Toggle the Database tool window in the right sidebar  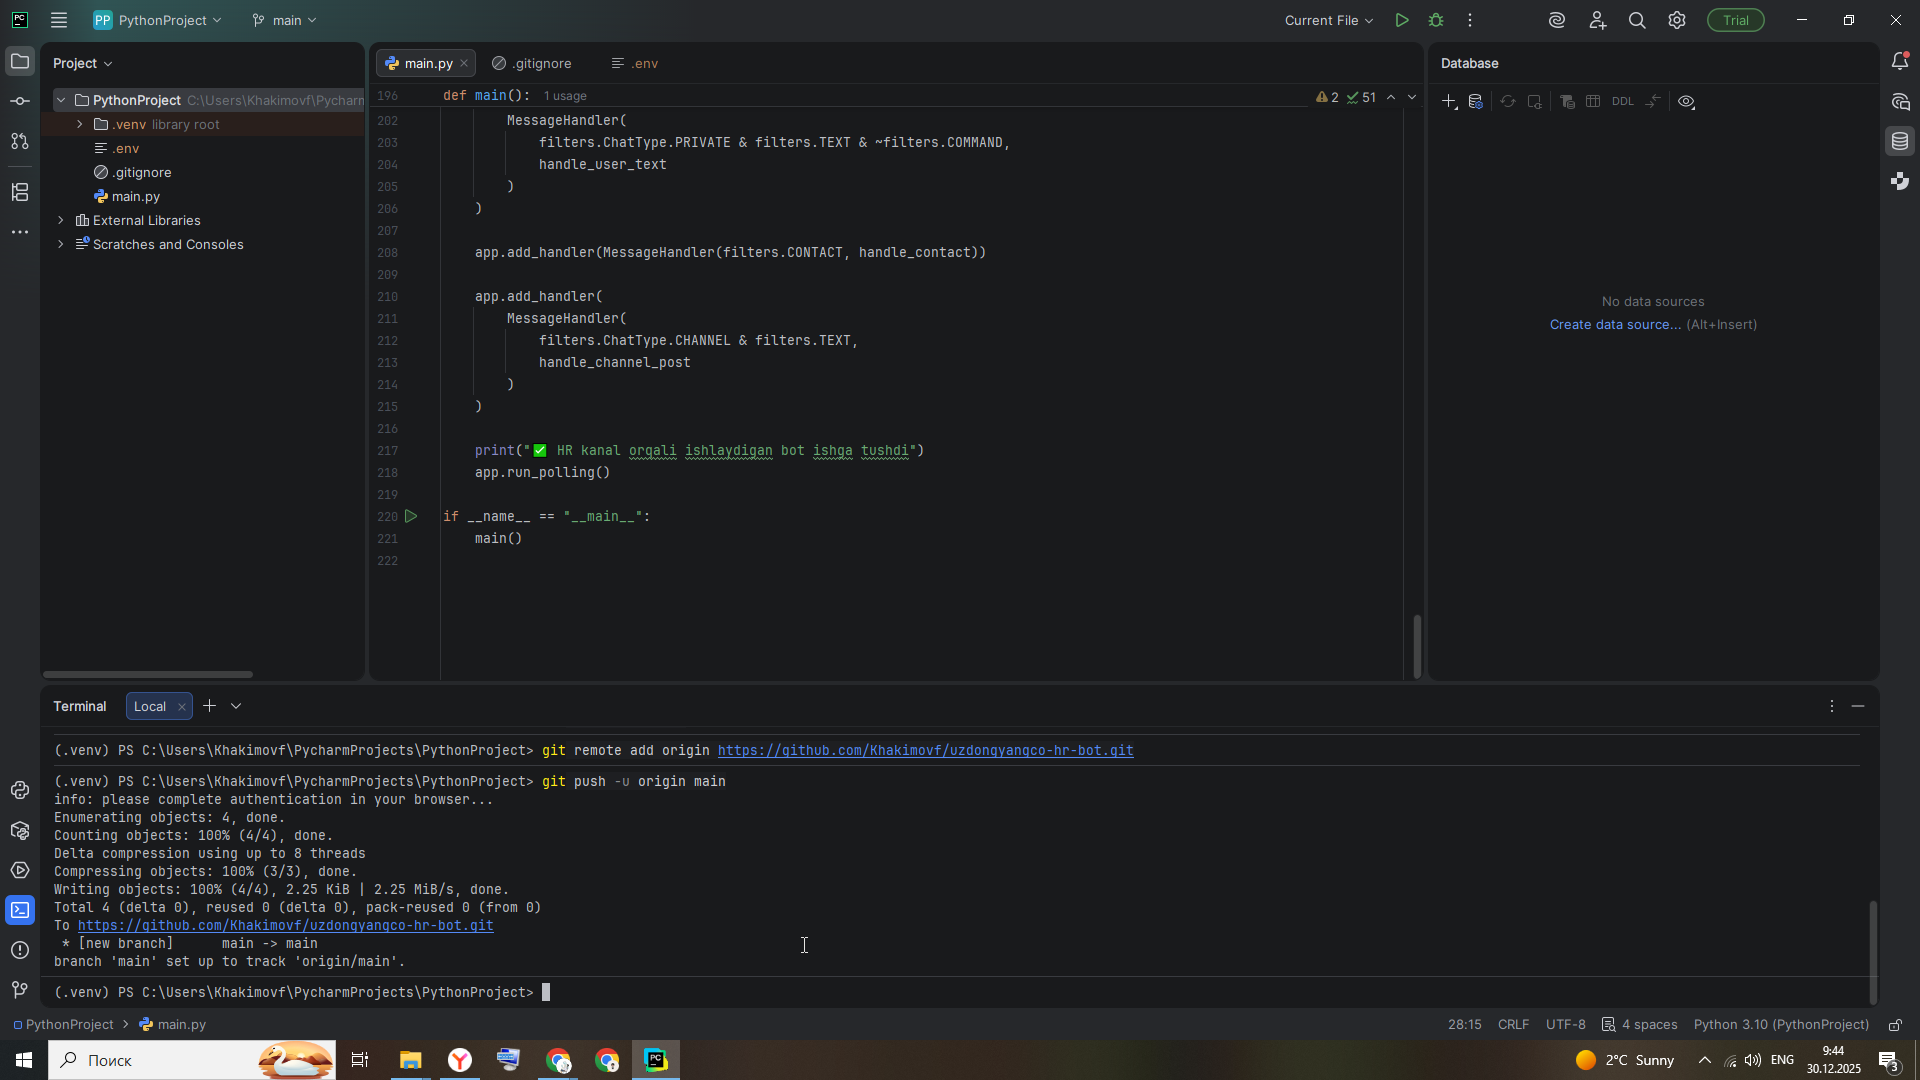click(1900, 142)
